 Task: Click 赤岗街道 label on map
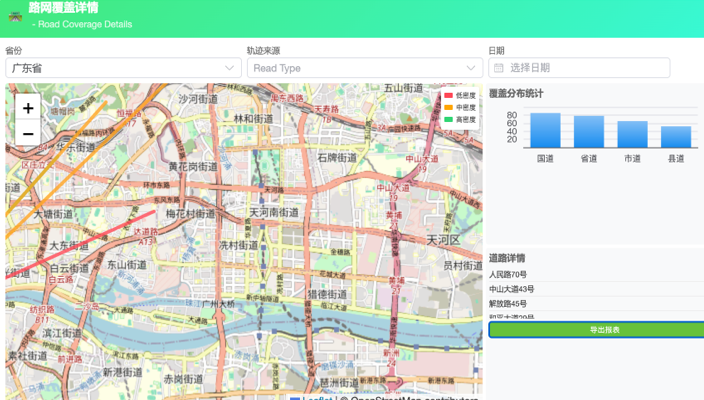tap(183, 379)
